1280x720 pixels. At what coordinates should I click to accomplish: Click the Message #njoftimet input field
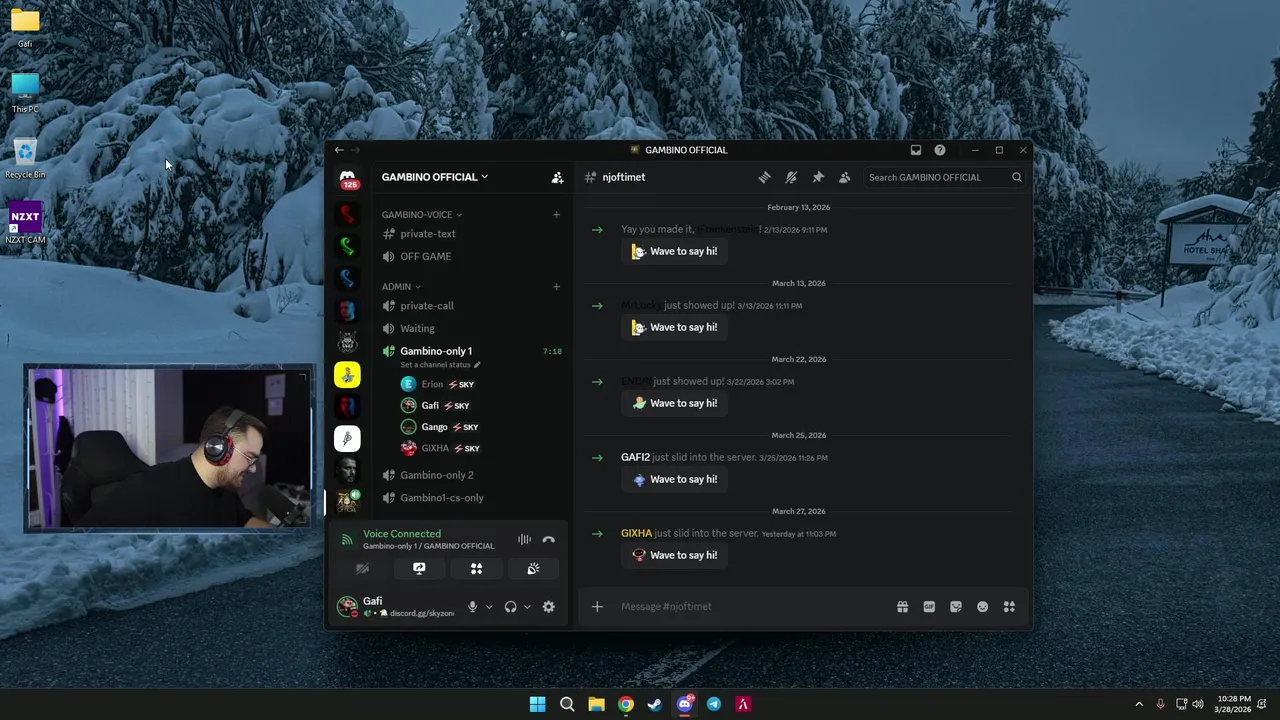click(752, 606)
